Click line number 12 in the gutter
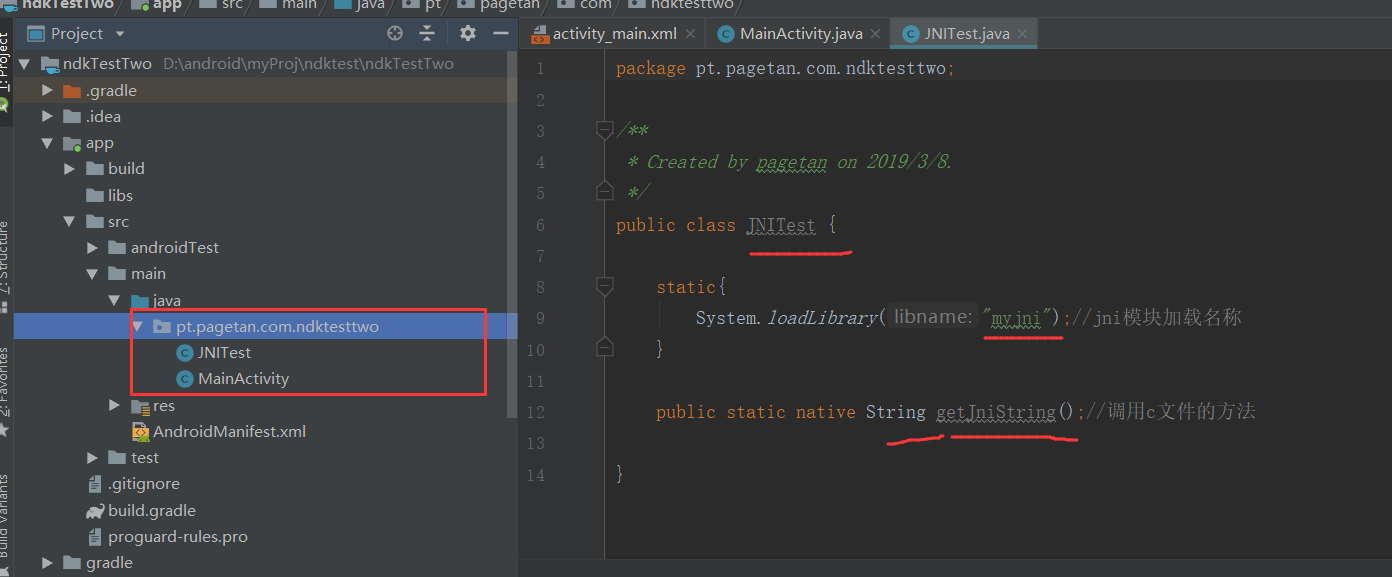This screenshot has width=1392, height=577. click(536, 412)
